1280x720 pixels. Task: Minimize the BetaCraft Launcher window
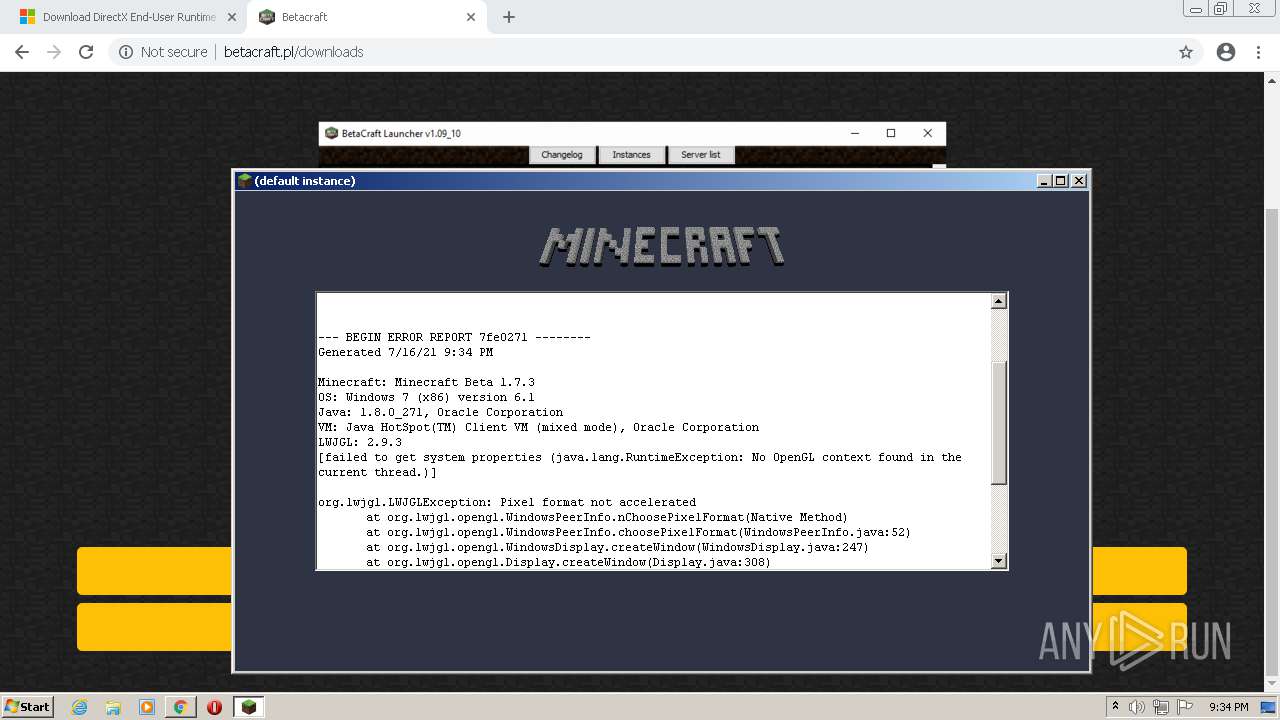(x=855, y=133)
